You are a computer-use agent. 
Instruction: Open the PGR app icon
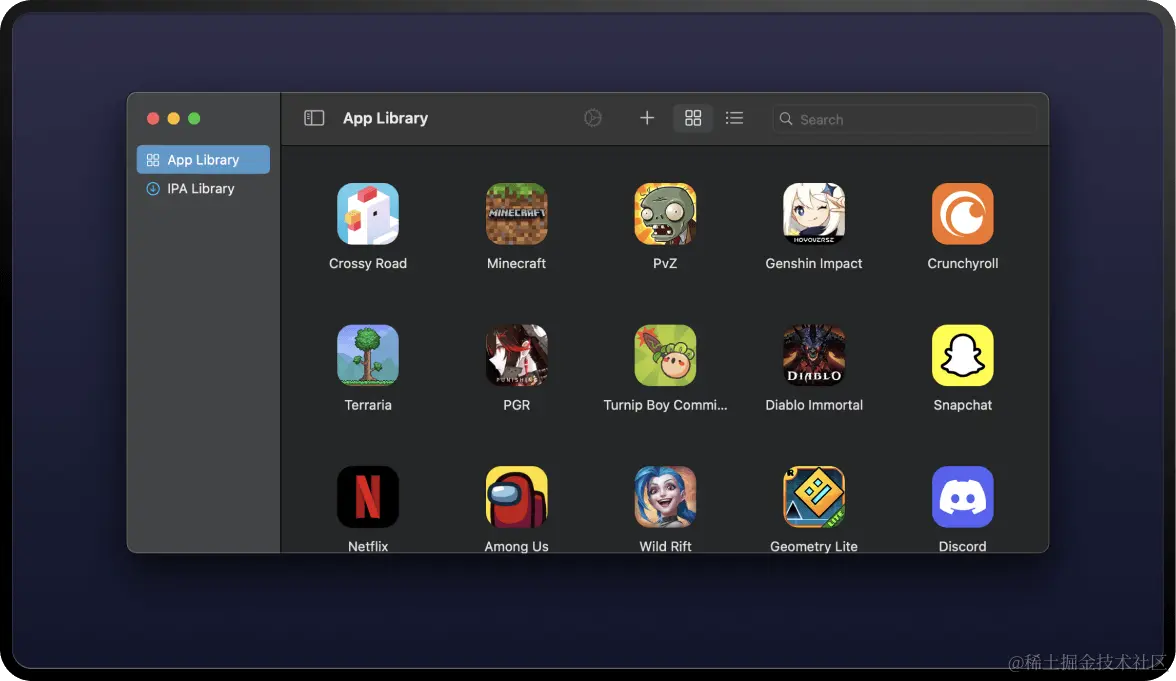pyautogui.click(x=516, y=355)
